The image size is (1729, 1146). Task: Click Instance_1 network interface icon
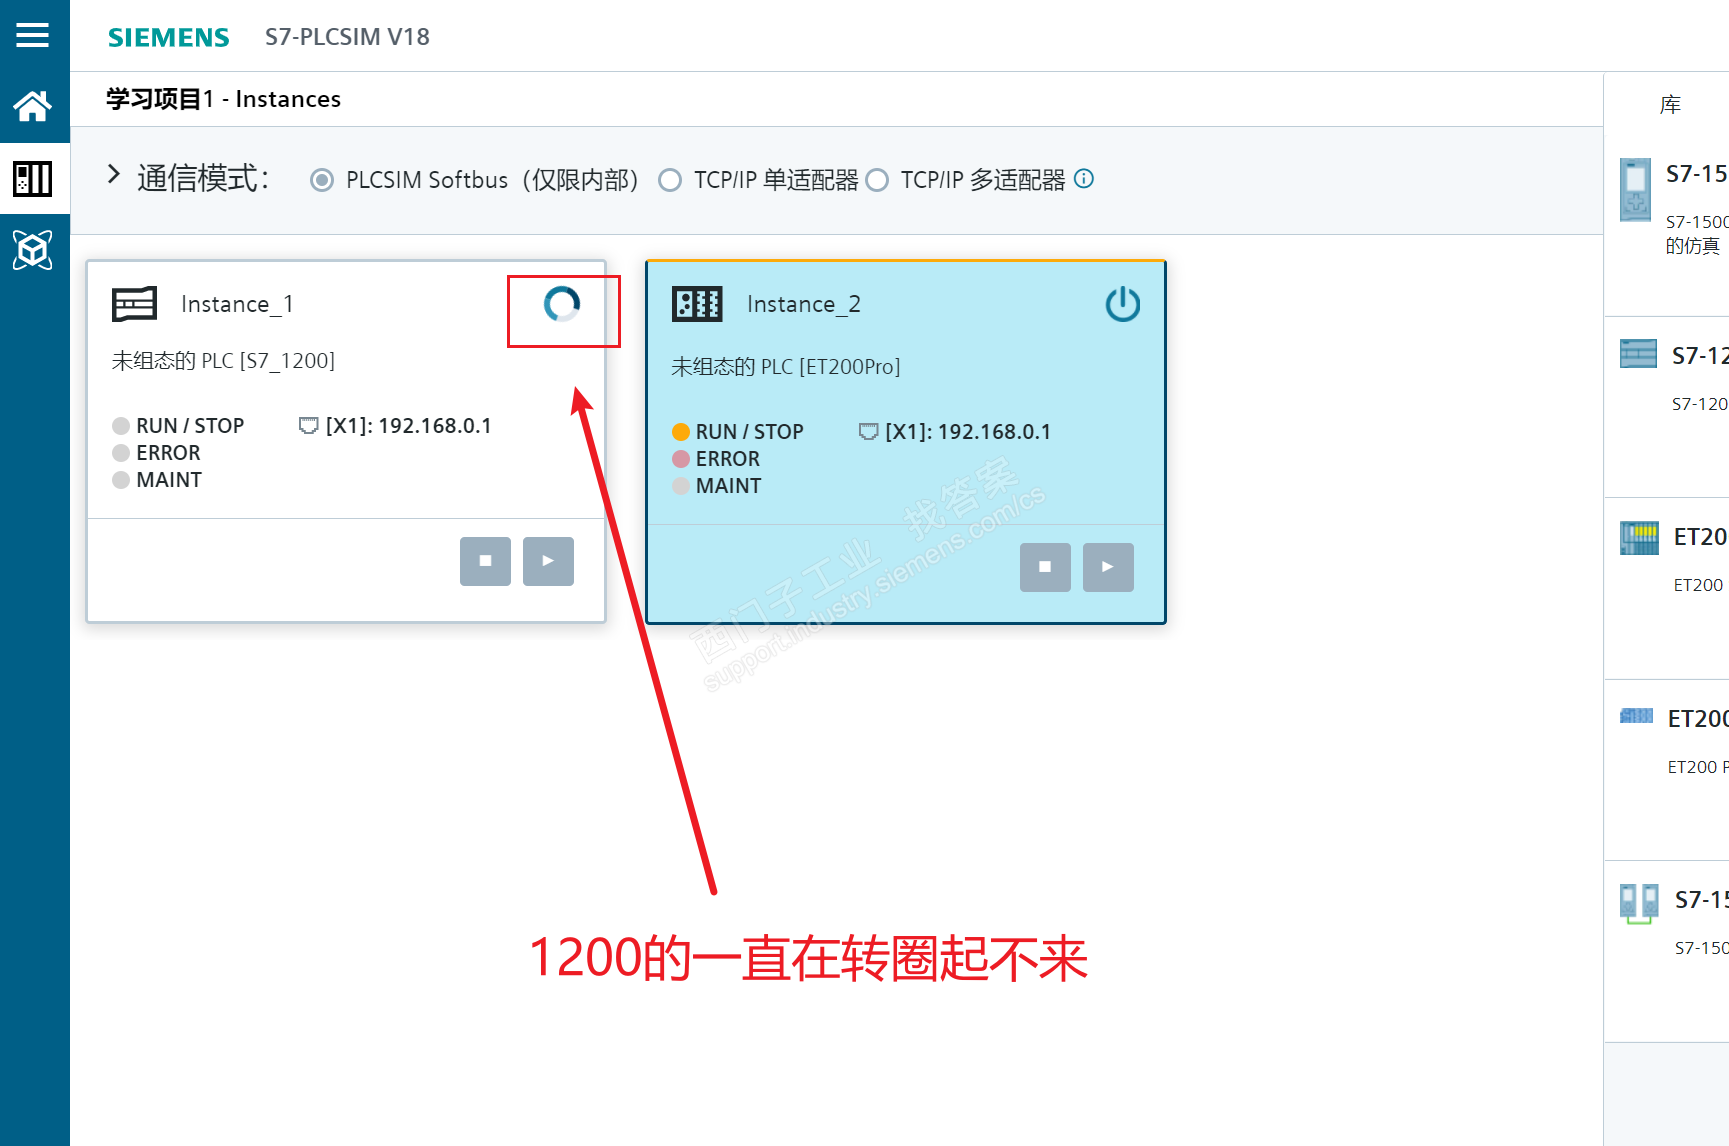[308, 426]
